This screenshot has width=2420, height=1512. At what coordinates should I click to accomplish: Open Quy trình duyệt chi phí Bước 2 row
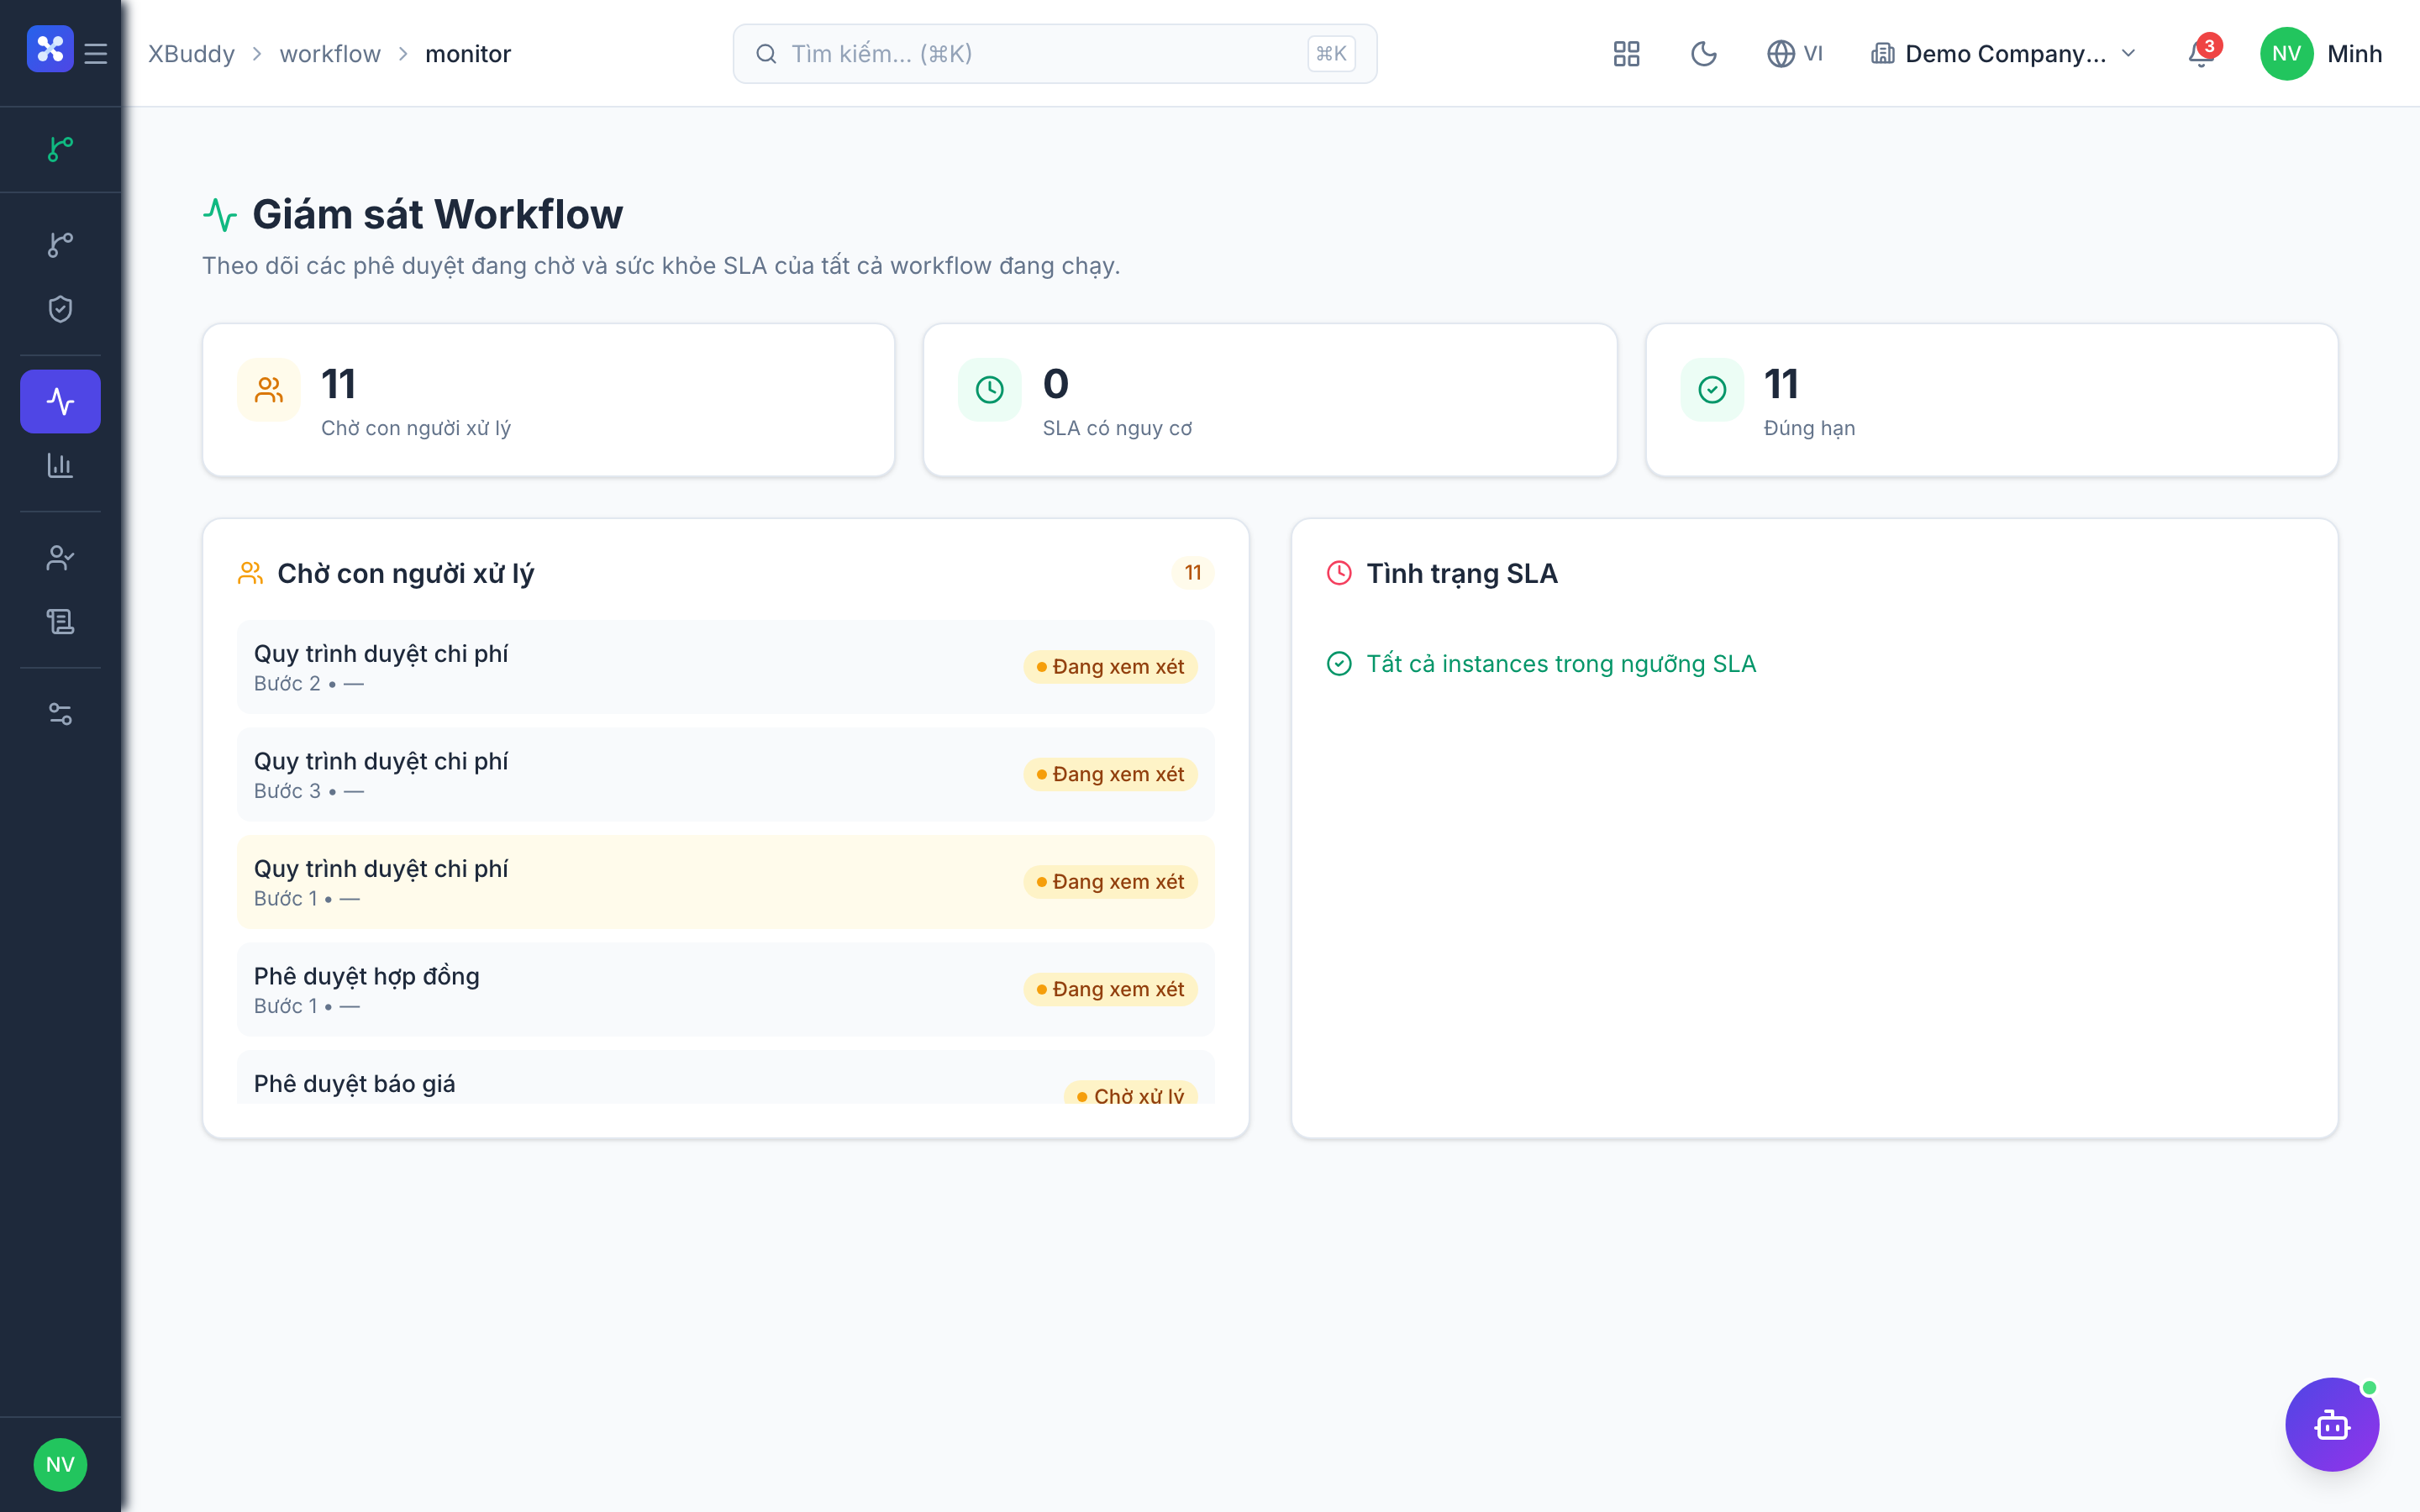(x=725, y=667)
